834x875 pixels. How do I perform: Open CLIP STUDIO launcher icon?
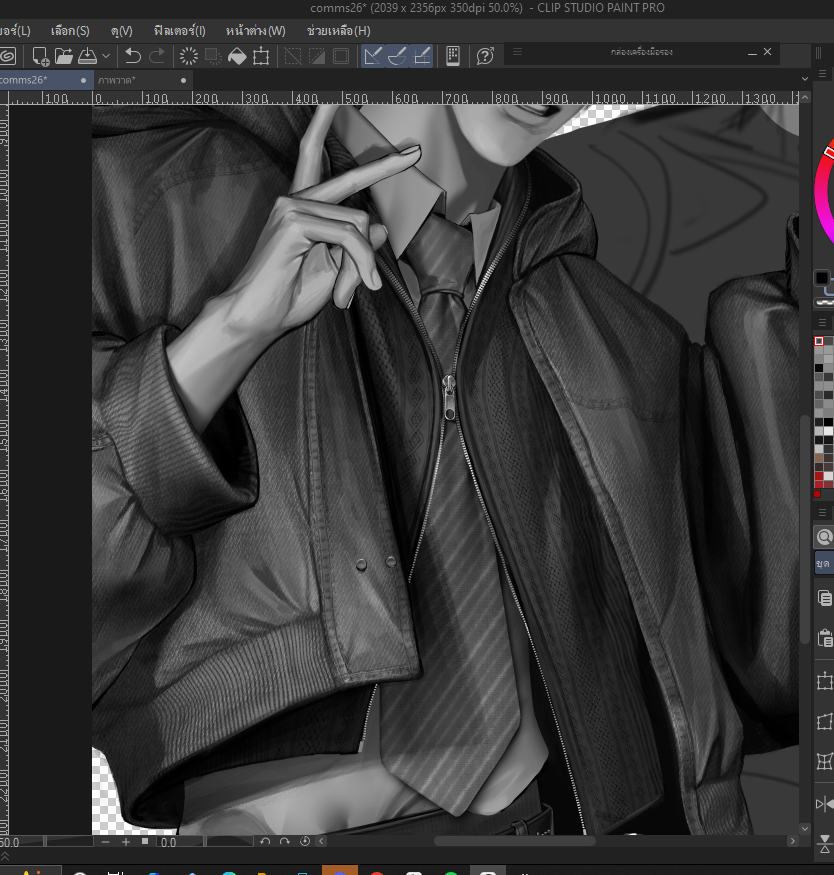7,56
